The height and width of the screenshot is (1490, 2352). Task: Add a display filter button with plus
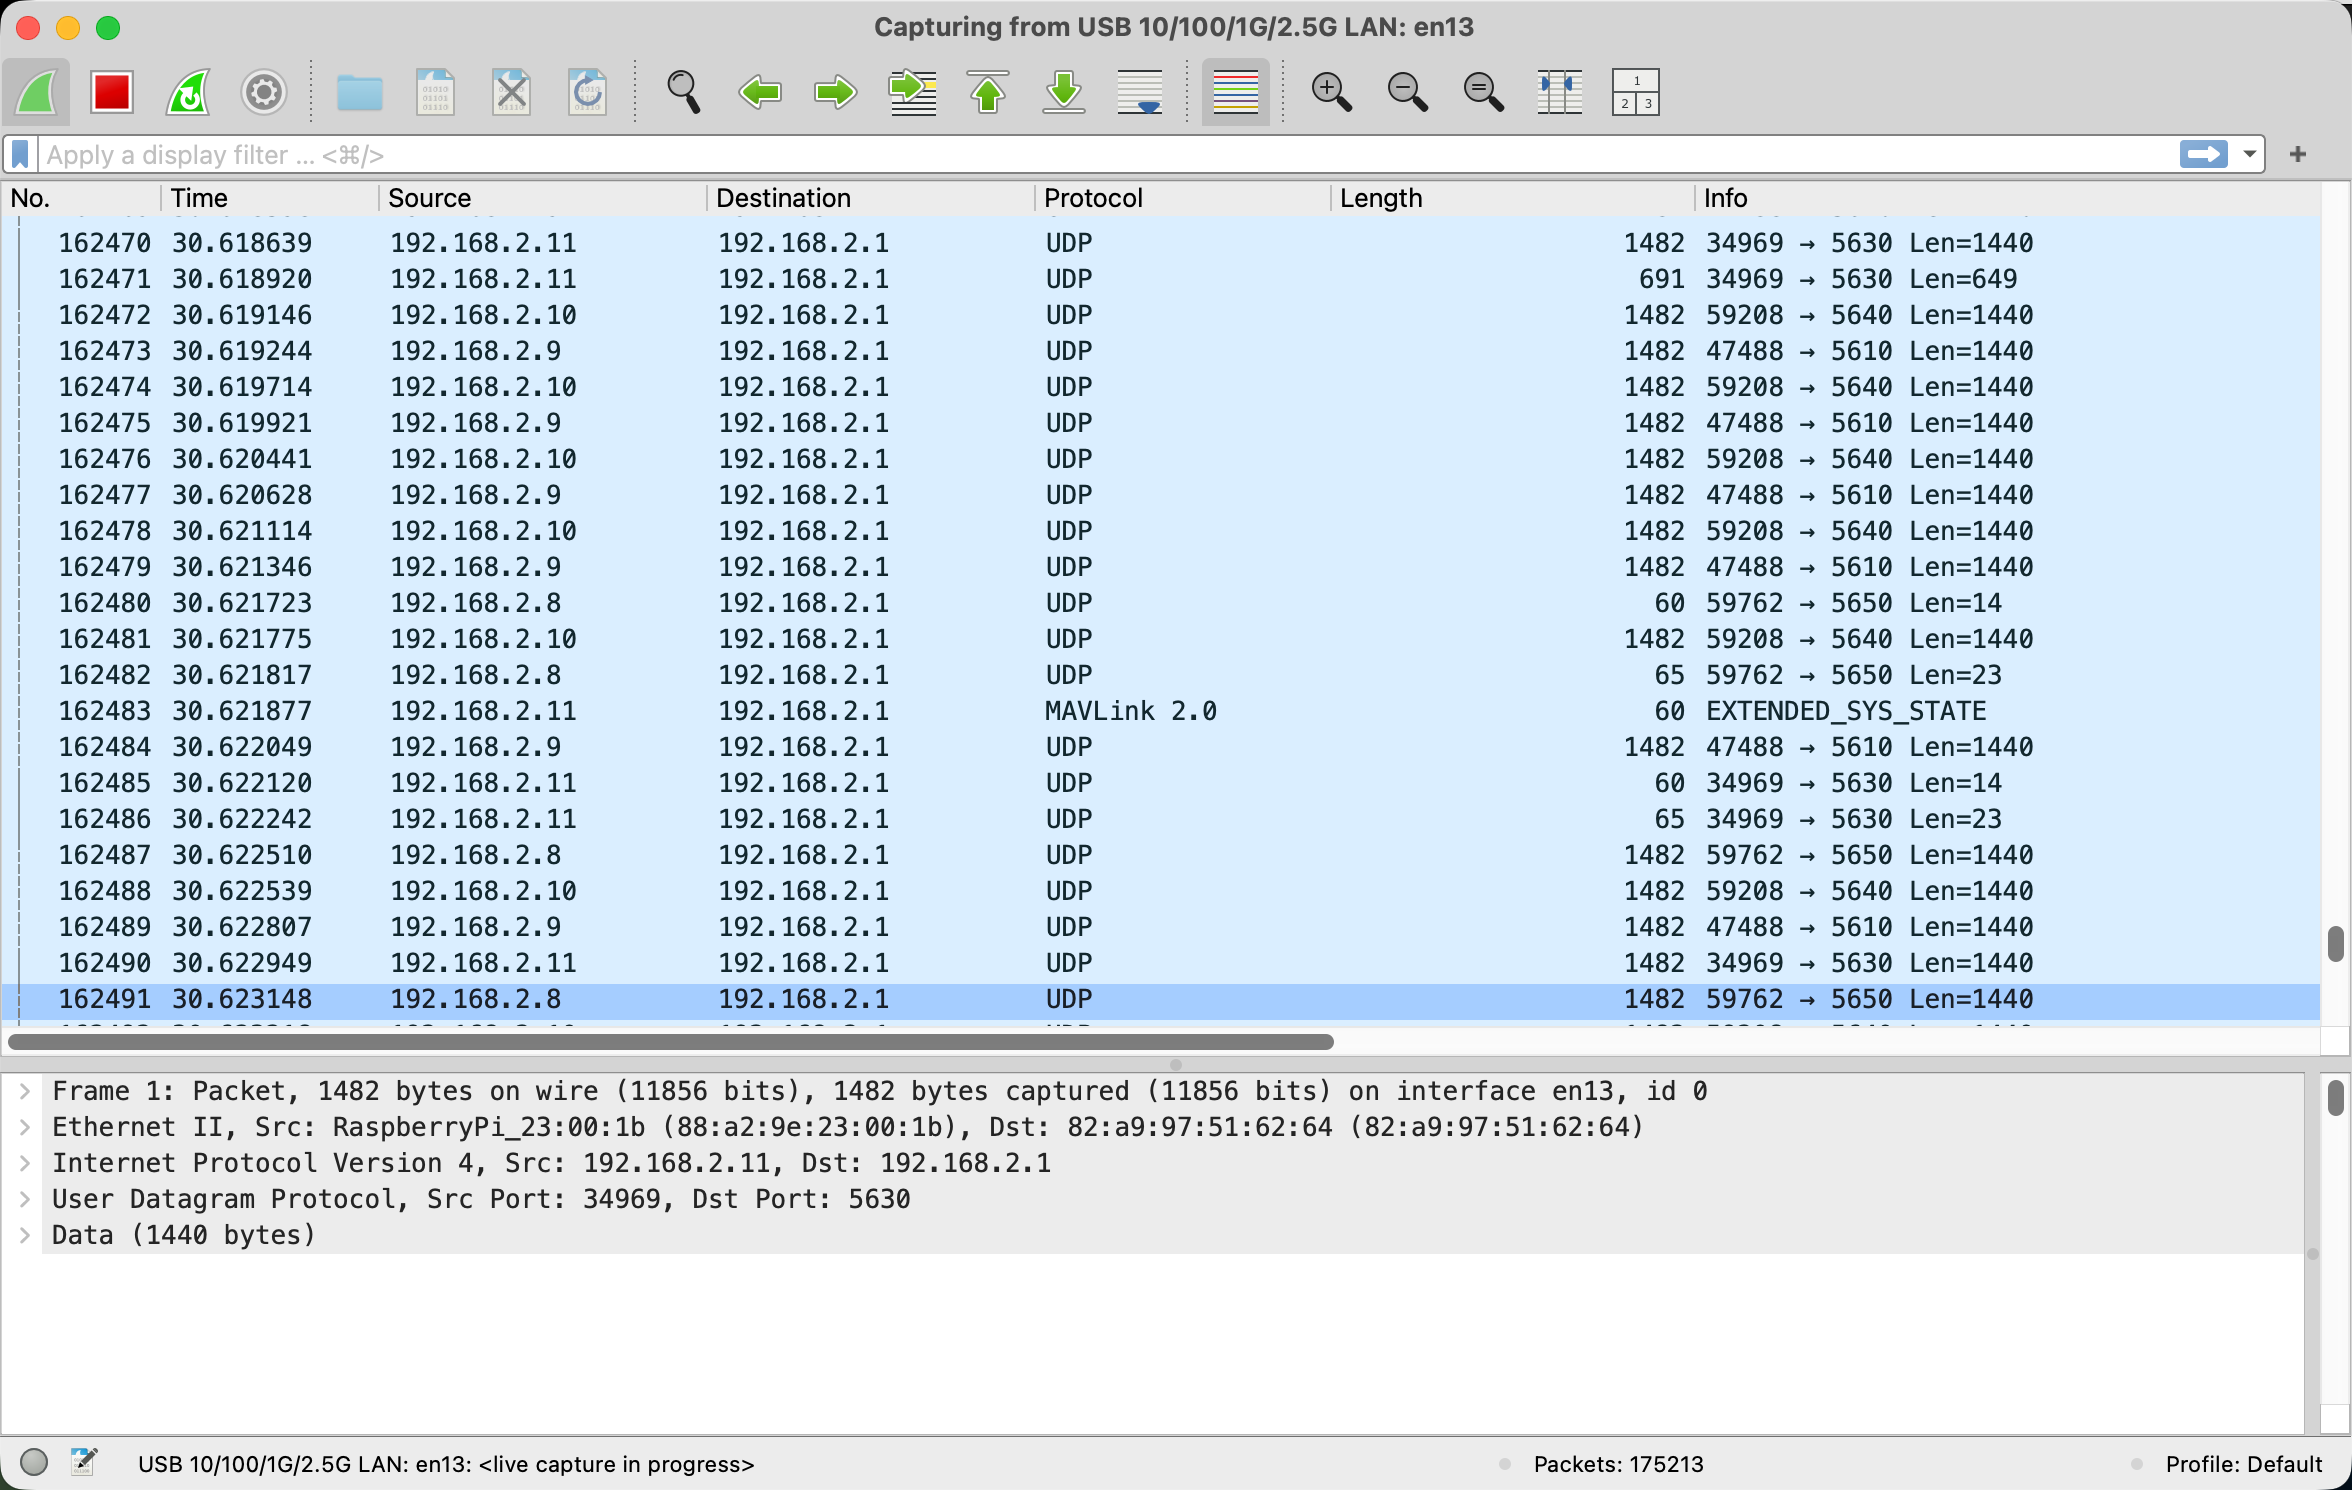click(x=2298, y=154)
